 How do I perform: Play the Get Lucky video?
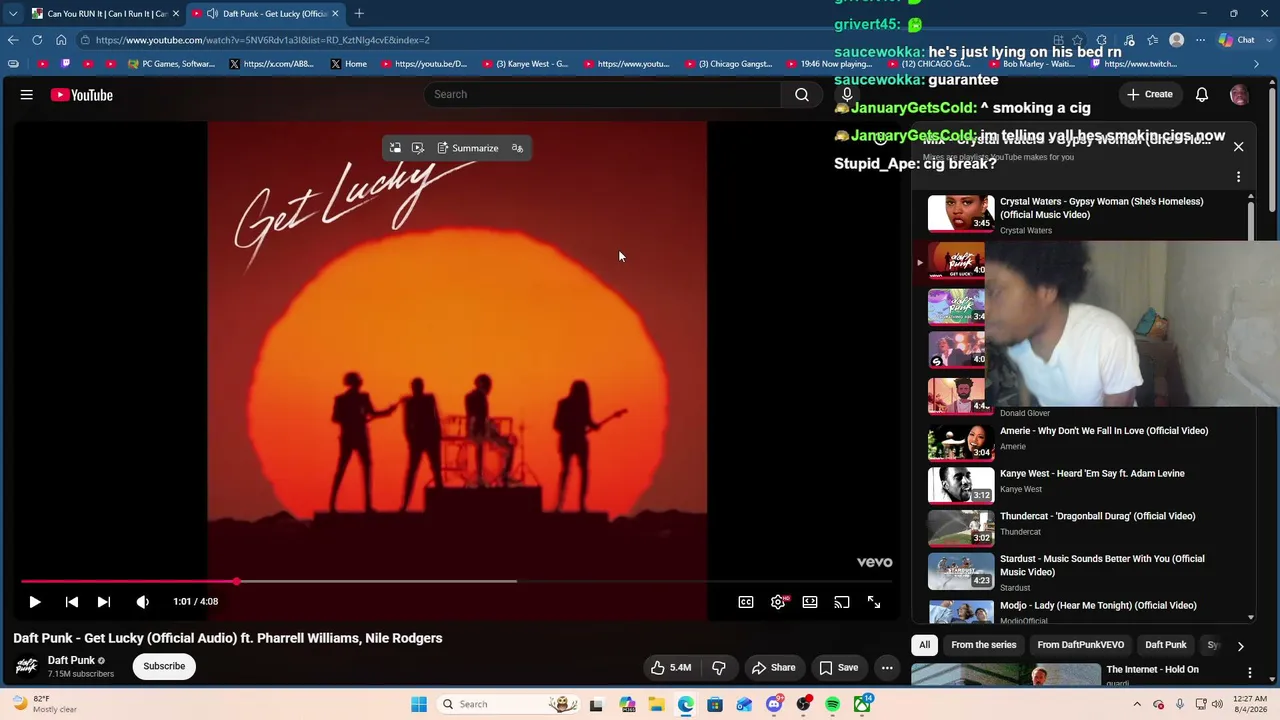[x=35, y=602]
